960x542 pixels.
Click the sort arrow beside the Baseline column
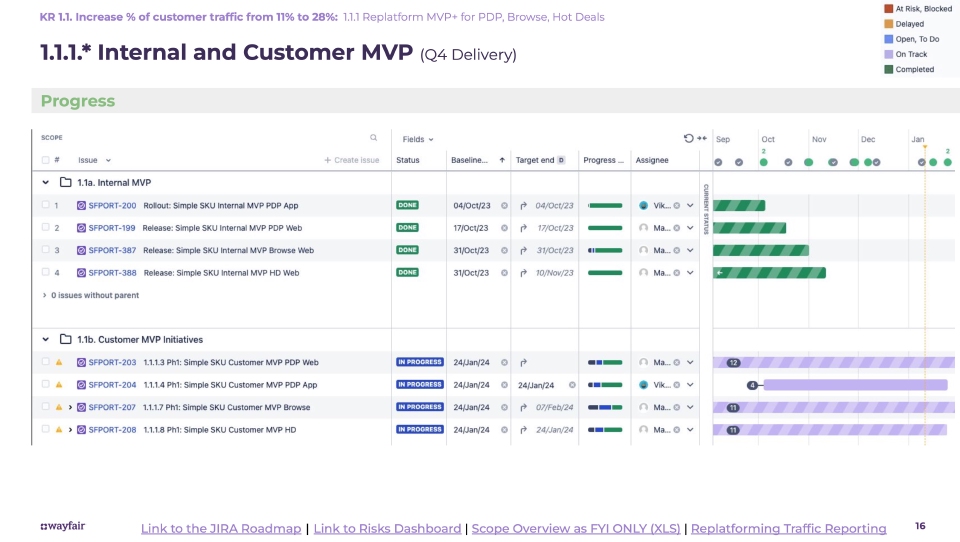(x=502, y=160)
